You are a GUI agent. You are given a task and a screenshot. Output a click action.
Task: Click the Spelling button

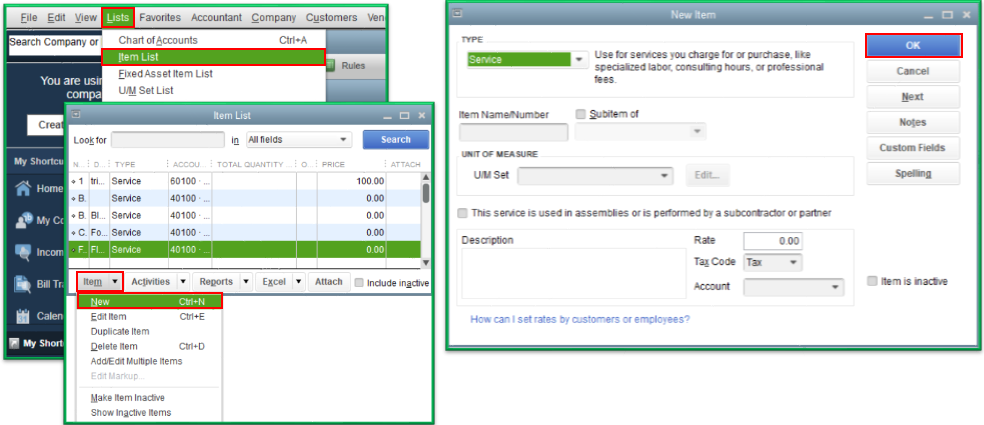pos(913,174)
